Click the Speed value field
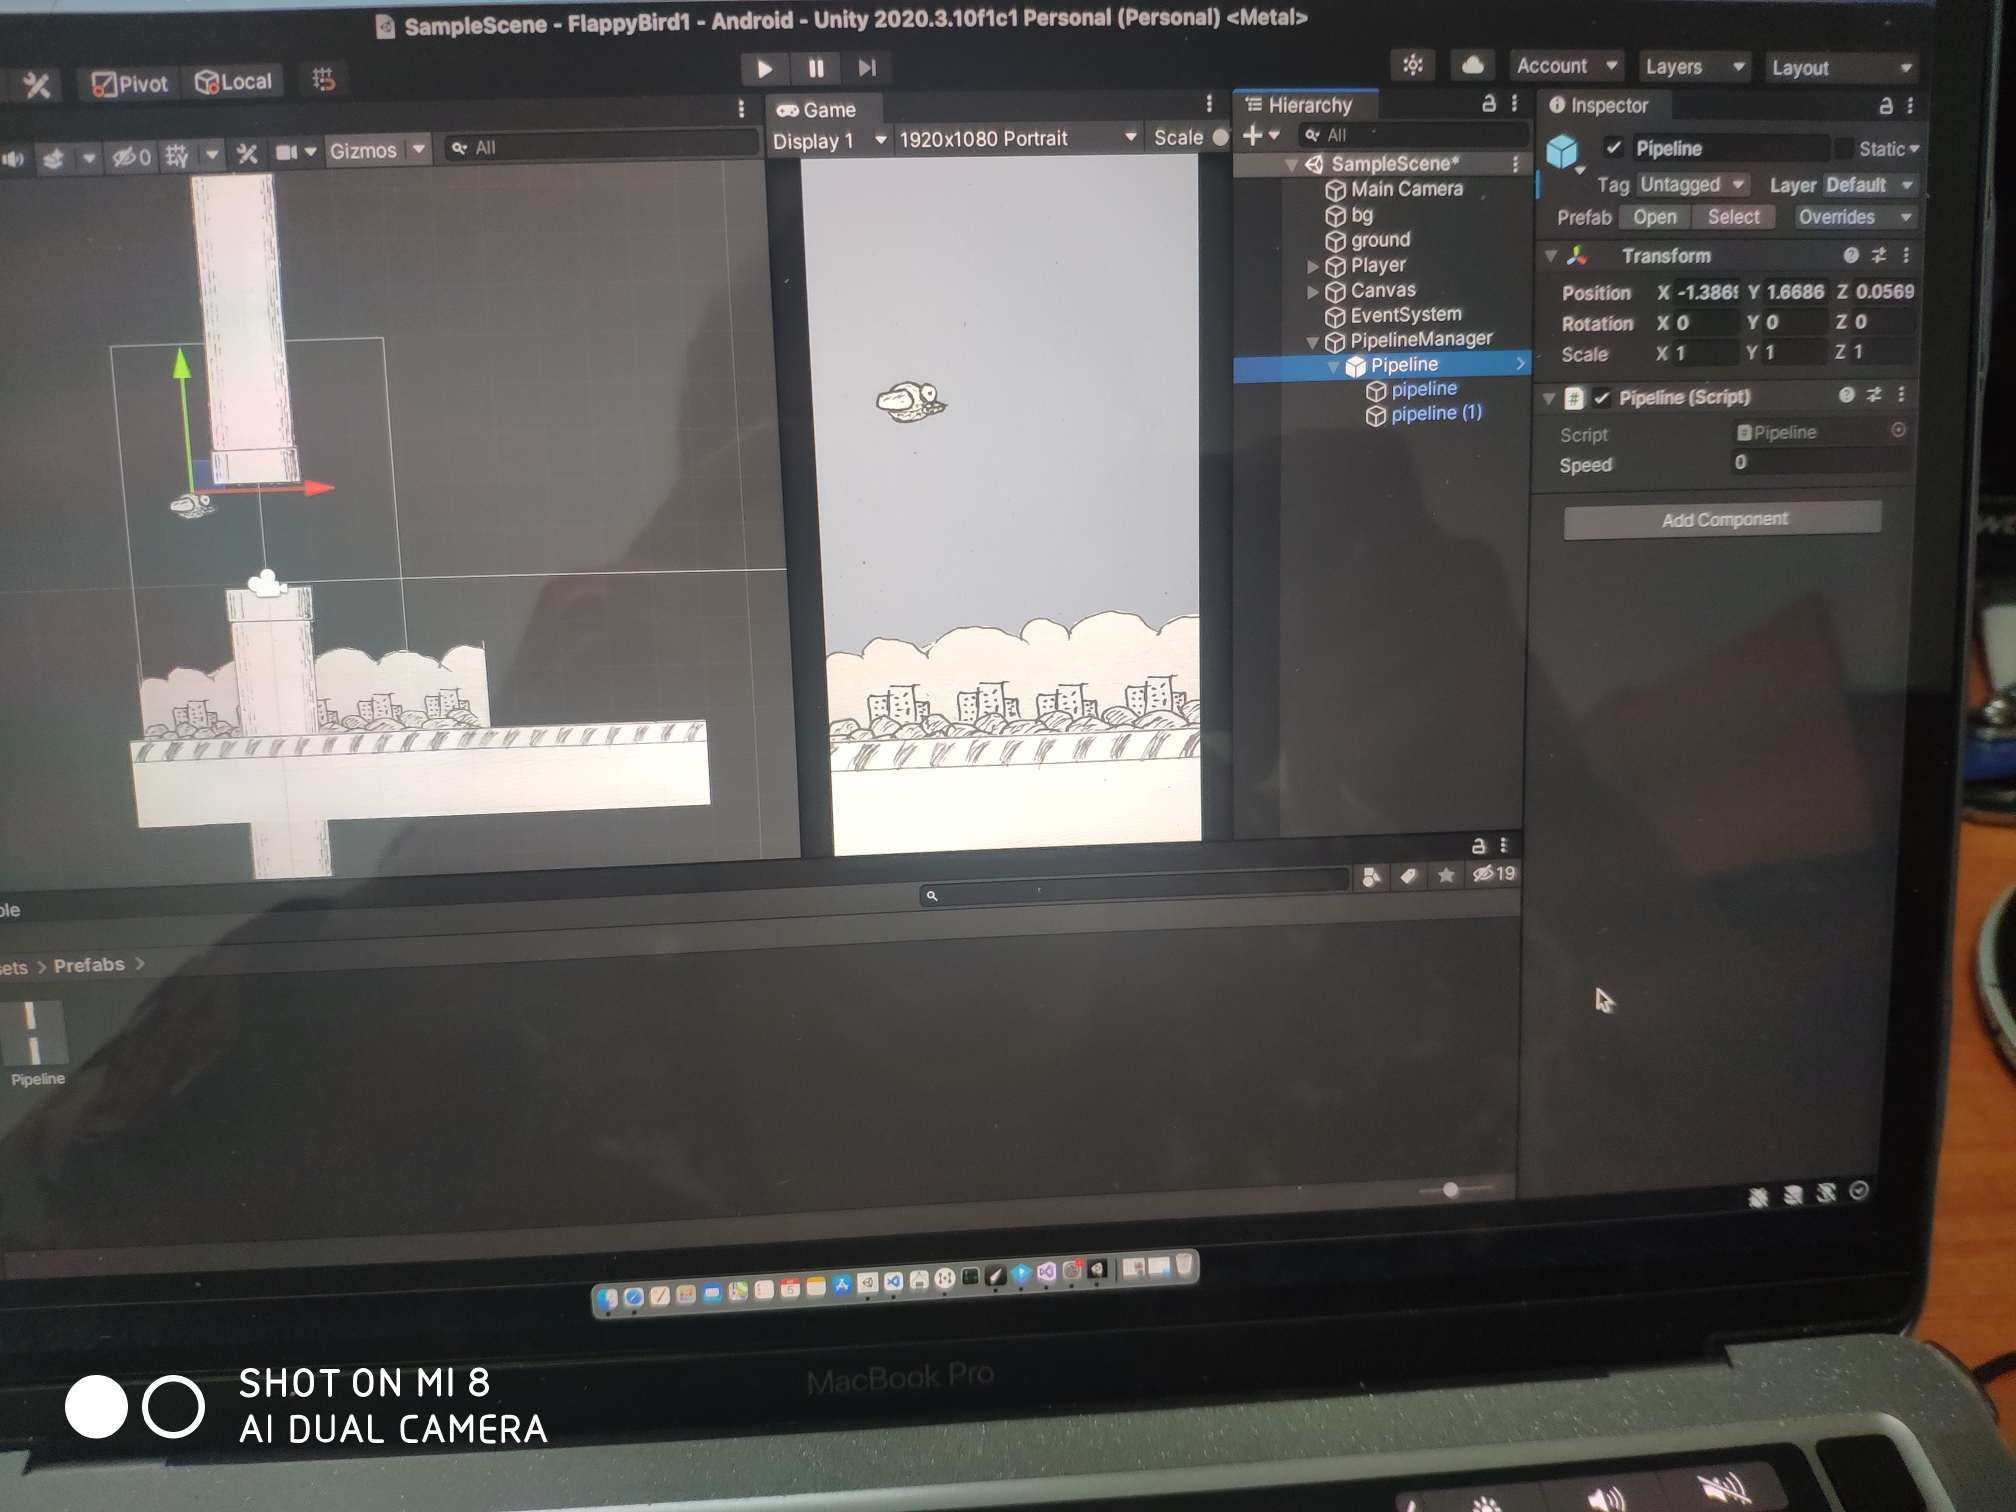The width and height of the screenshot is (2016, 1512). [1819, 462]
